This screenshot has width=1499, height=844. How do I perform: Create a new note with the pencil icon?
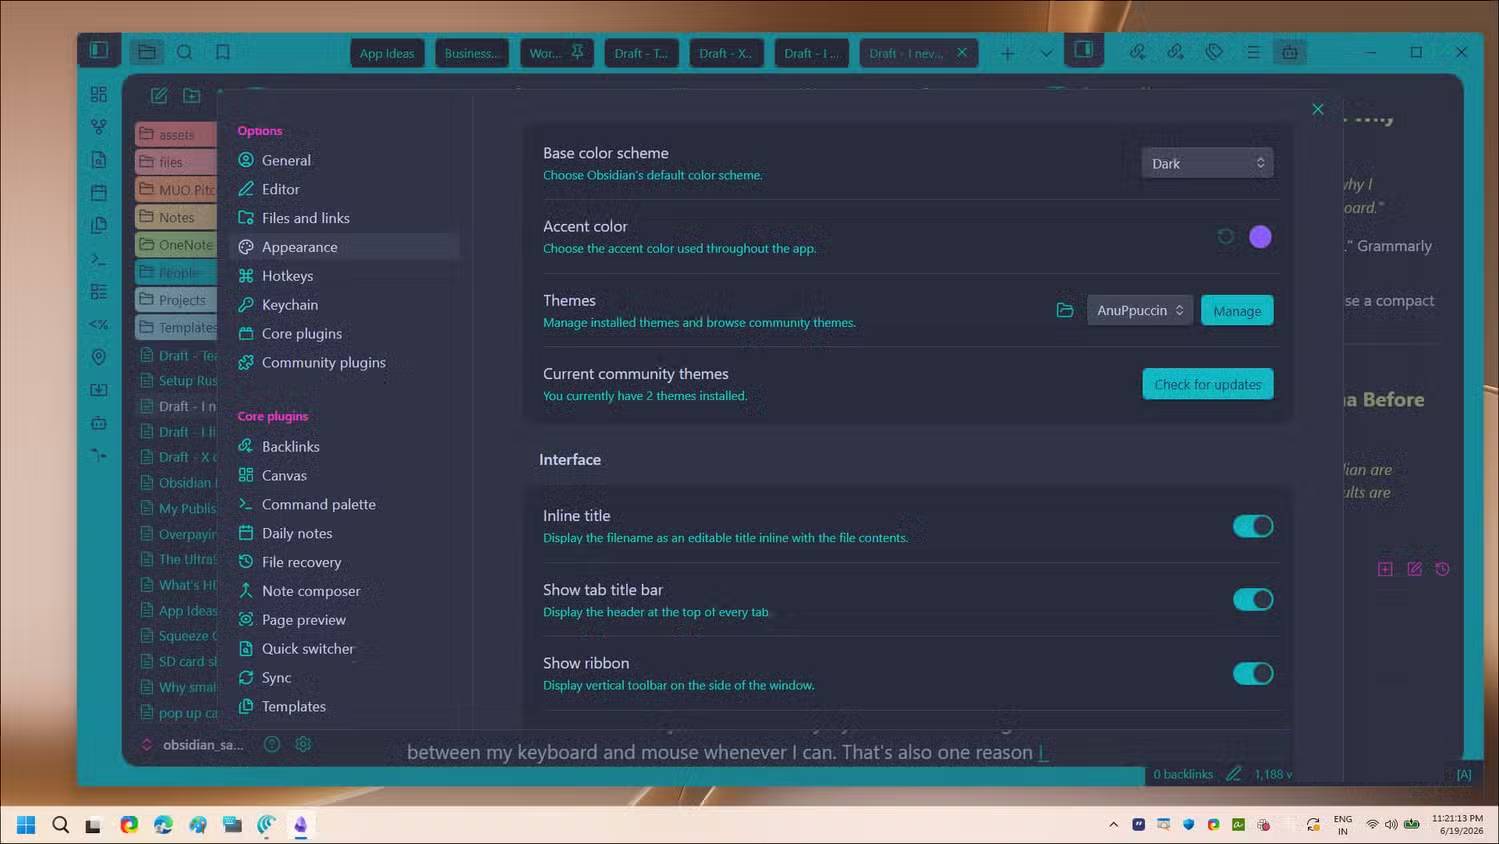pos(159,95)
